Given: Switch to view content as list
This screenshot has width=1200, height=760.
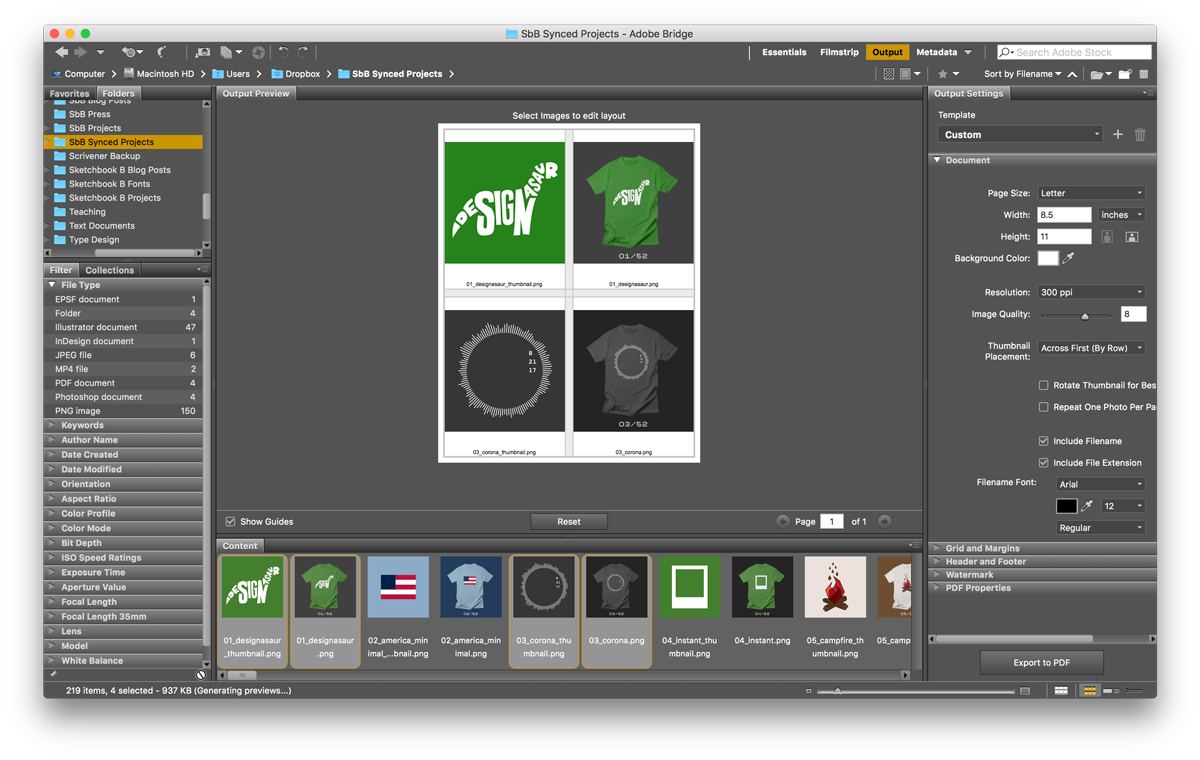Looking at the screenshot, I should (x=1133, y=690).
